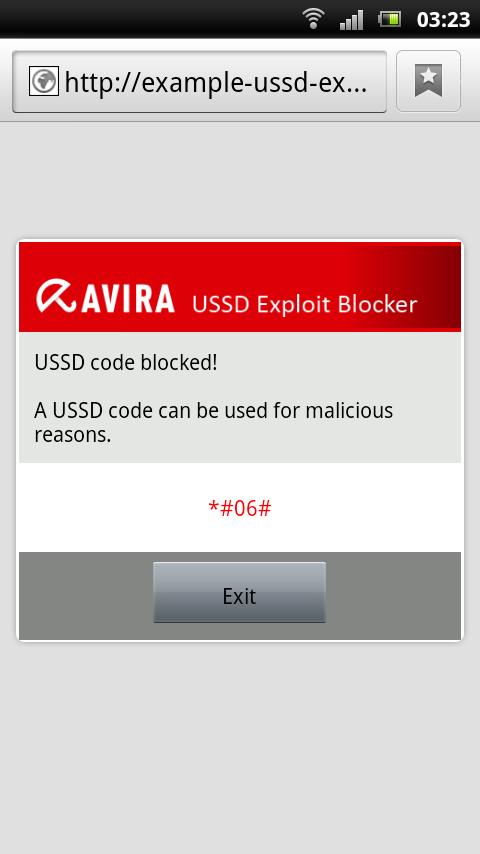Click the malicious reasons warning text

coord(214,422)
